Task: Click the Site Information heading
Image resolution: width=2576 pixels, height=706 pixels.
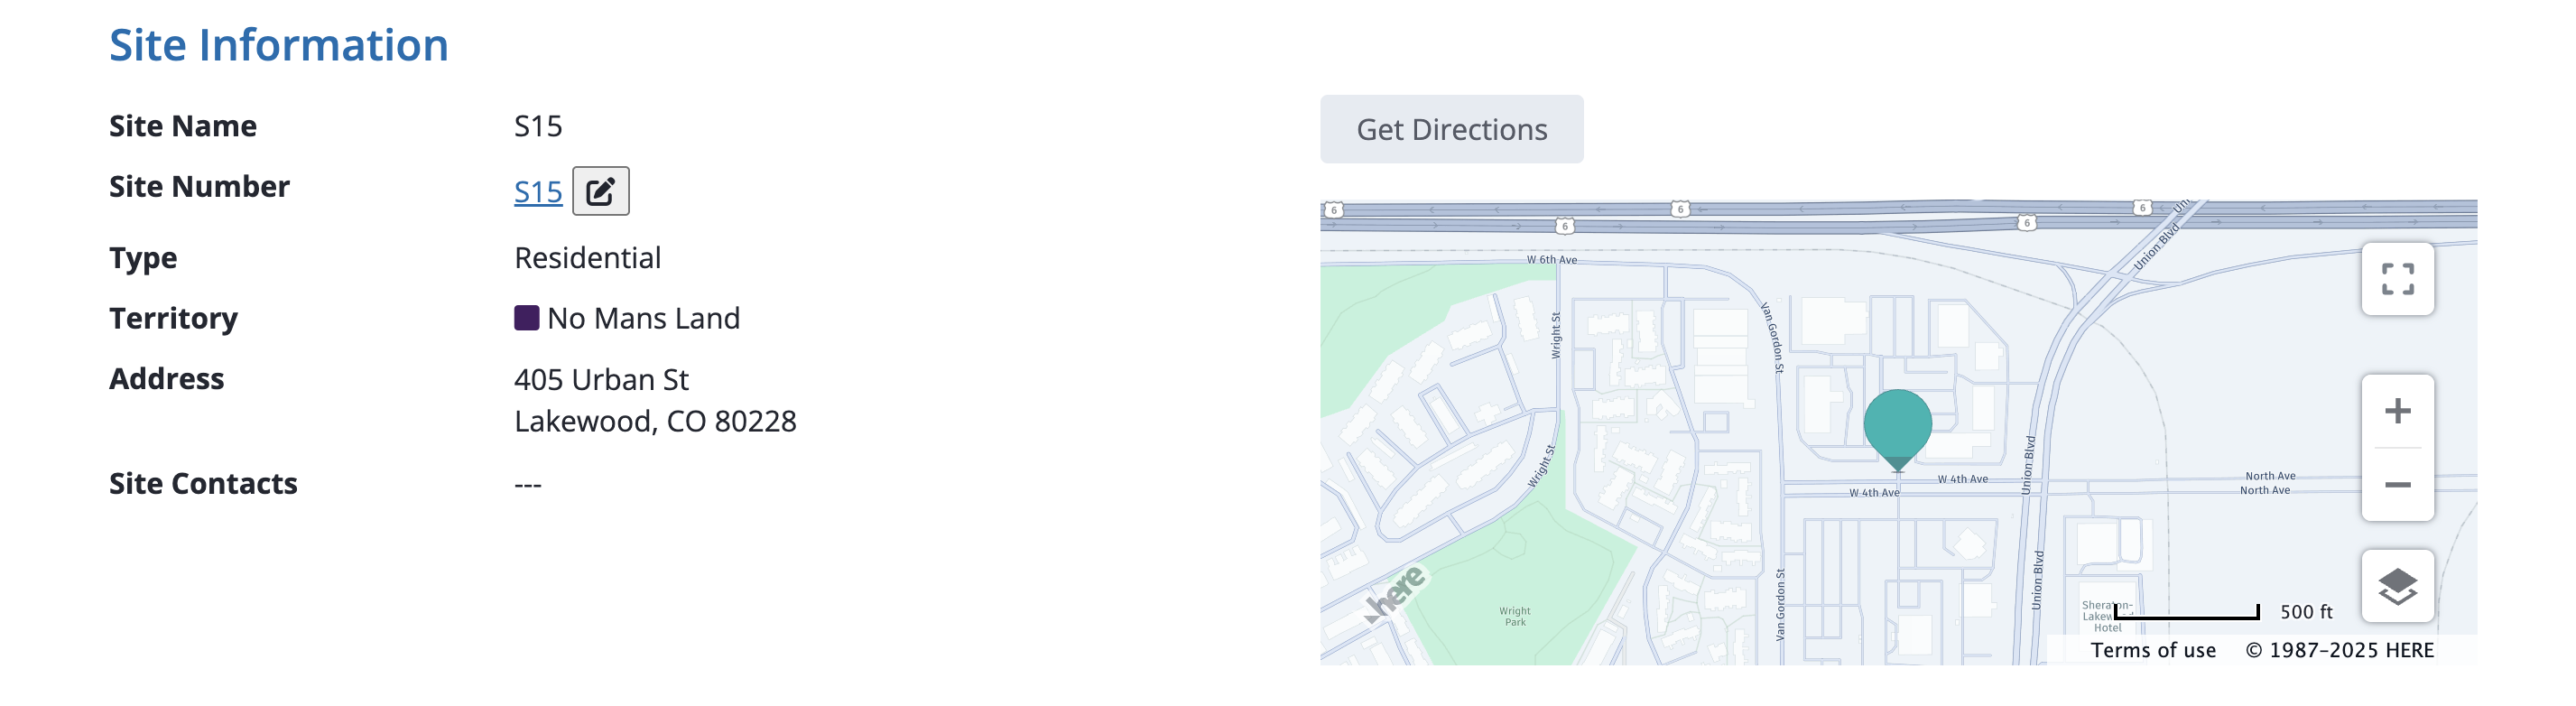Action: tap(278, 45)
